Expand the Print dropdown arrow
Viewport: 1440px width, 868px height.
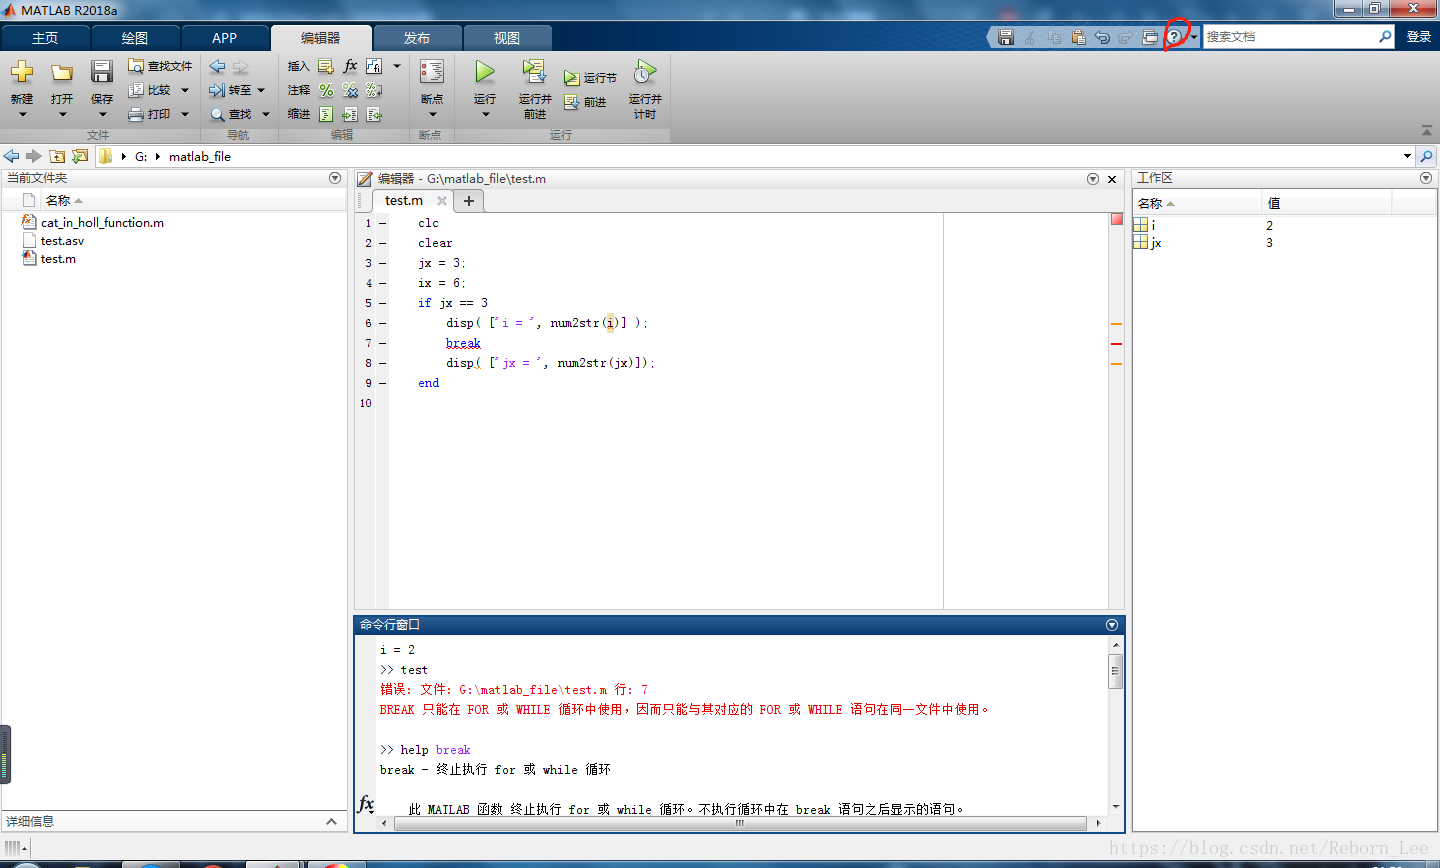pos(185,114)
